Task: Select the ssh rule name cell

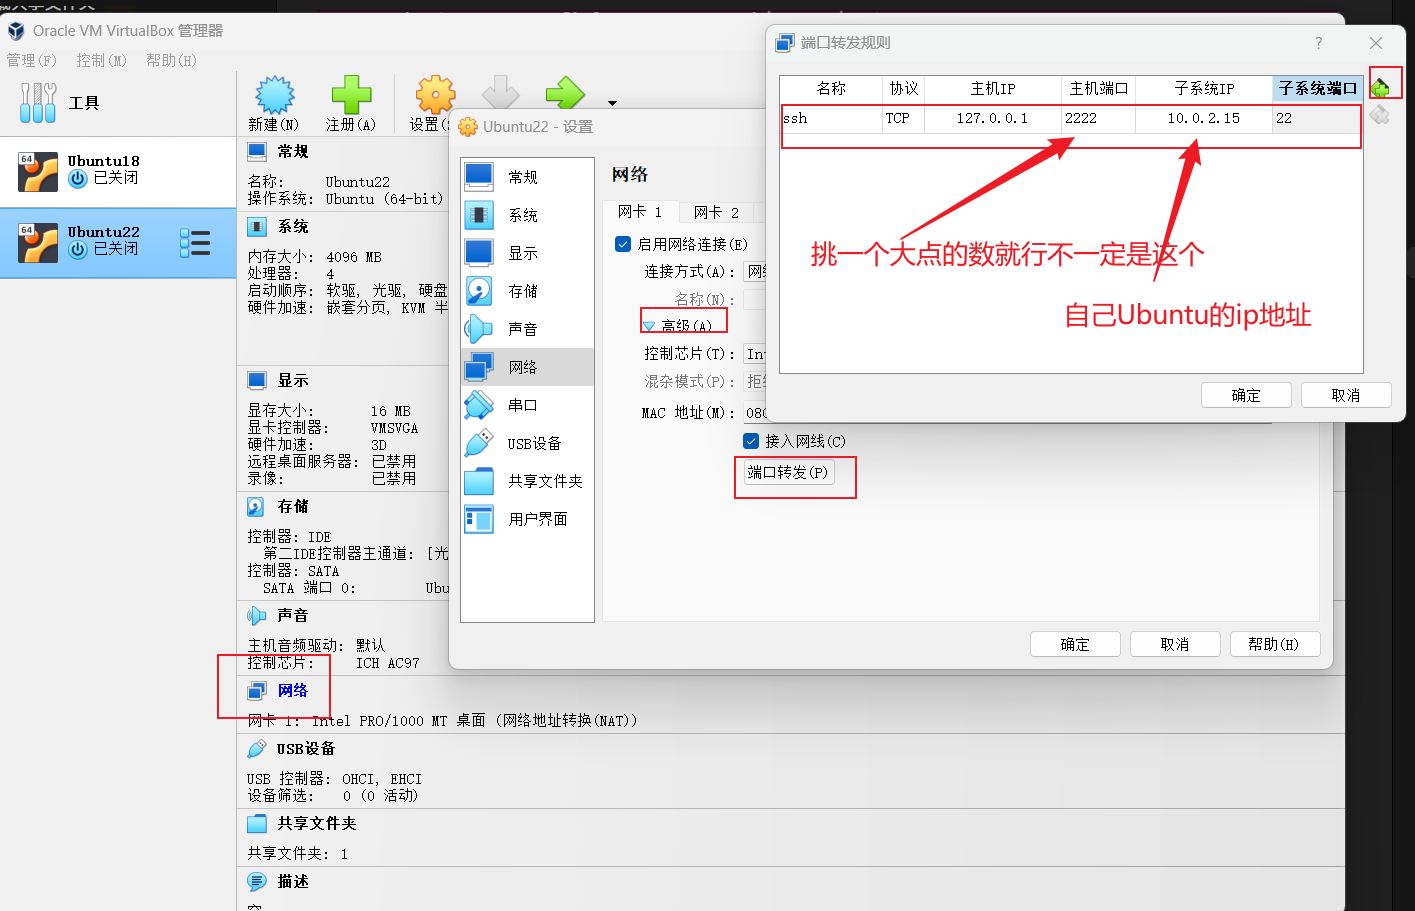Action: 831,118
